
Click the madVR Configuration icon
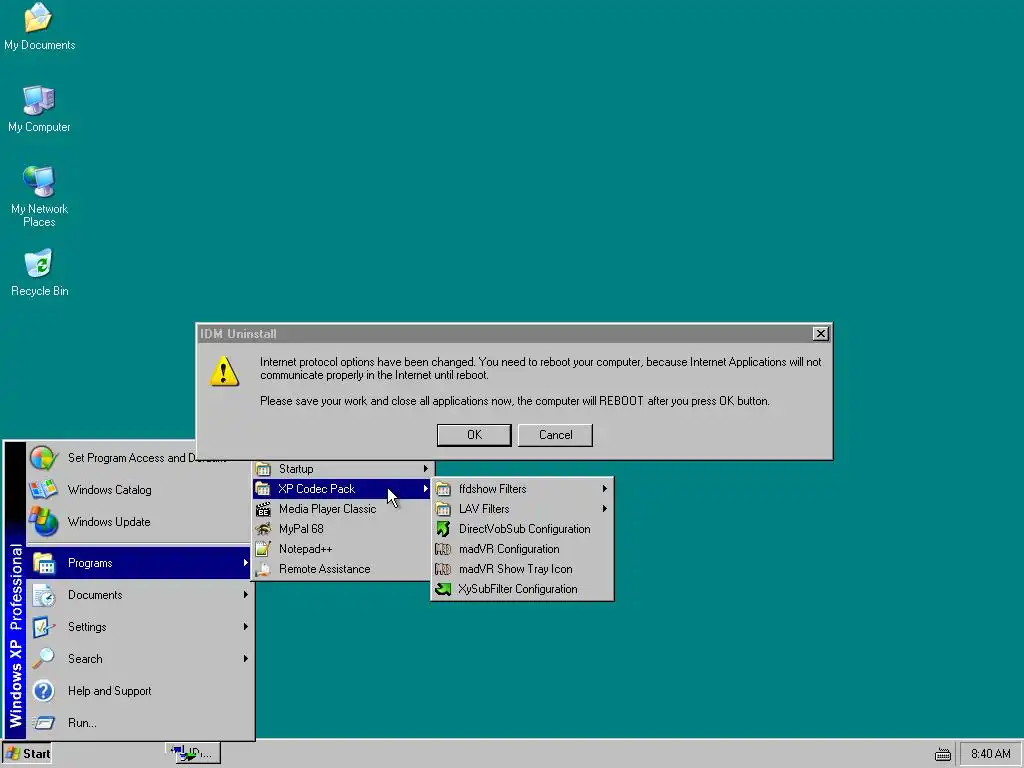pos(443,549)
